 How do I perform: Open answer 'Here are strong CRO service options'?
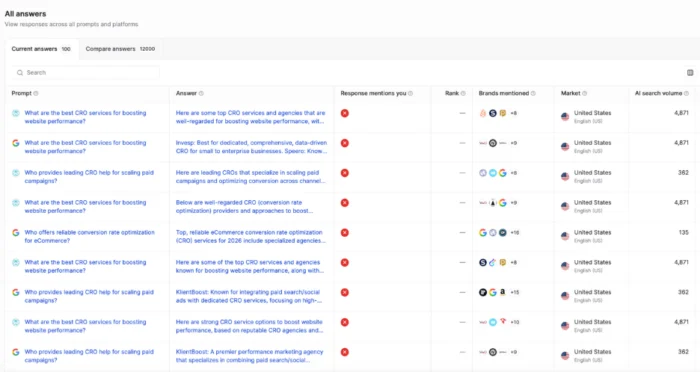(250, 326)
